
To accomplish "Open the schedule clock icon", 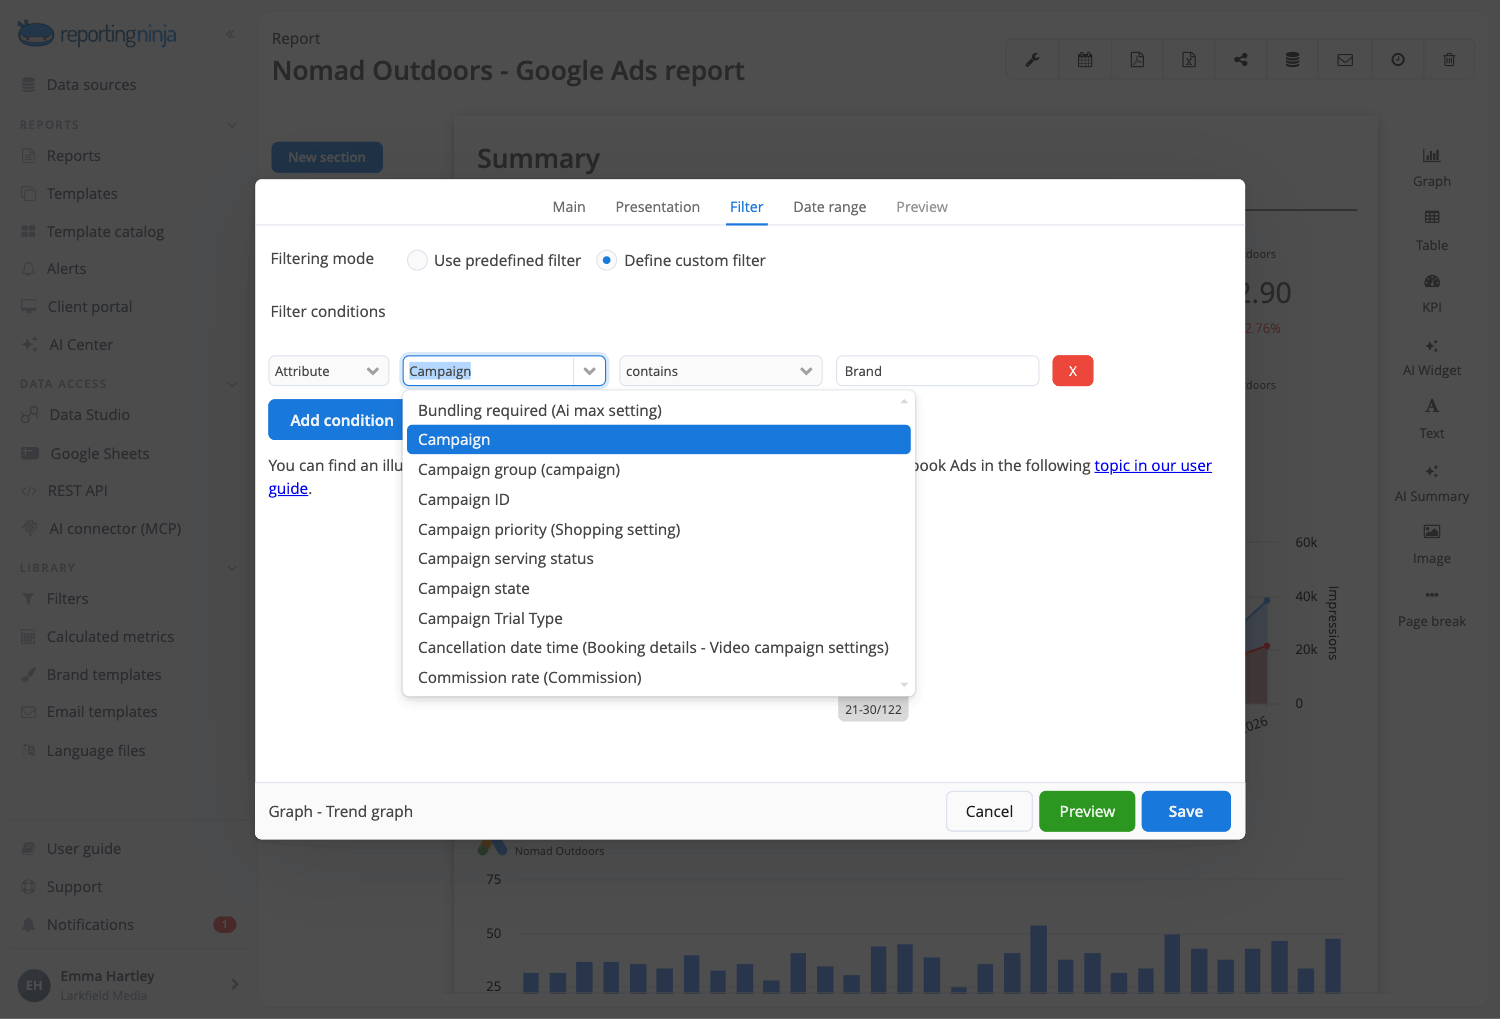I will click(1398, 60).
